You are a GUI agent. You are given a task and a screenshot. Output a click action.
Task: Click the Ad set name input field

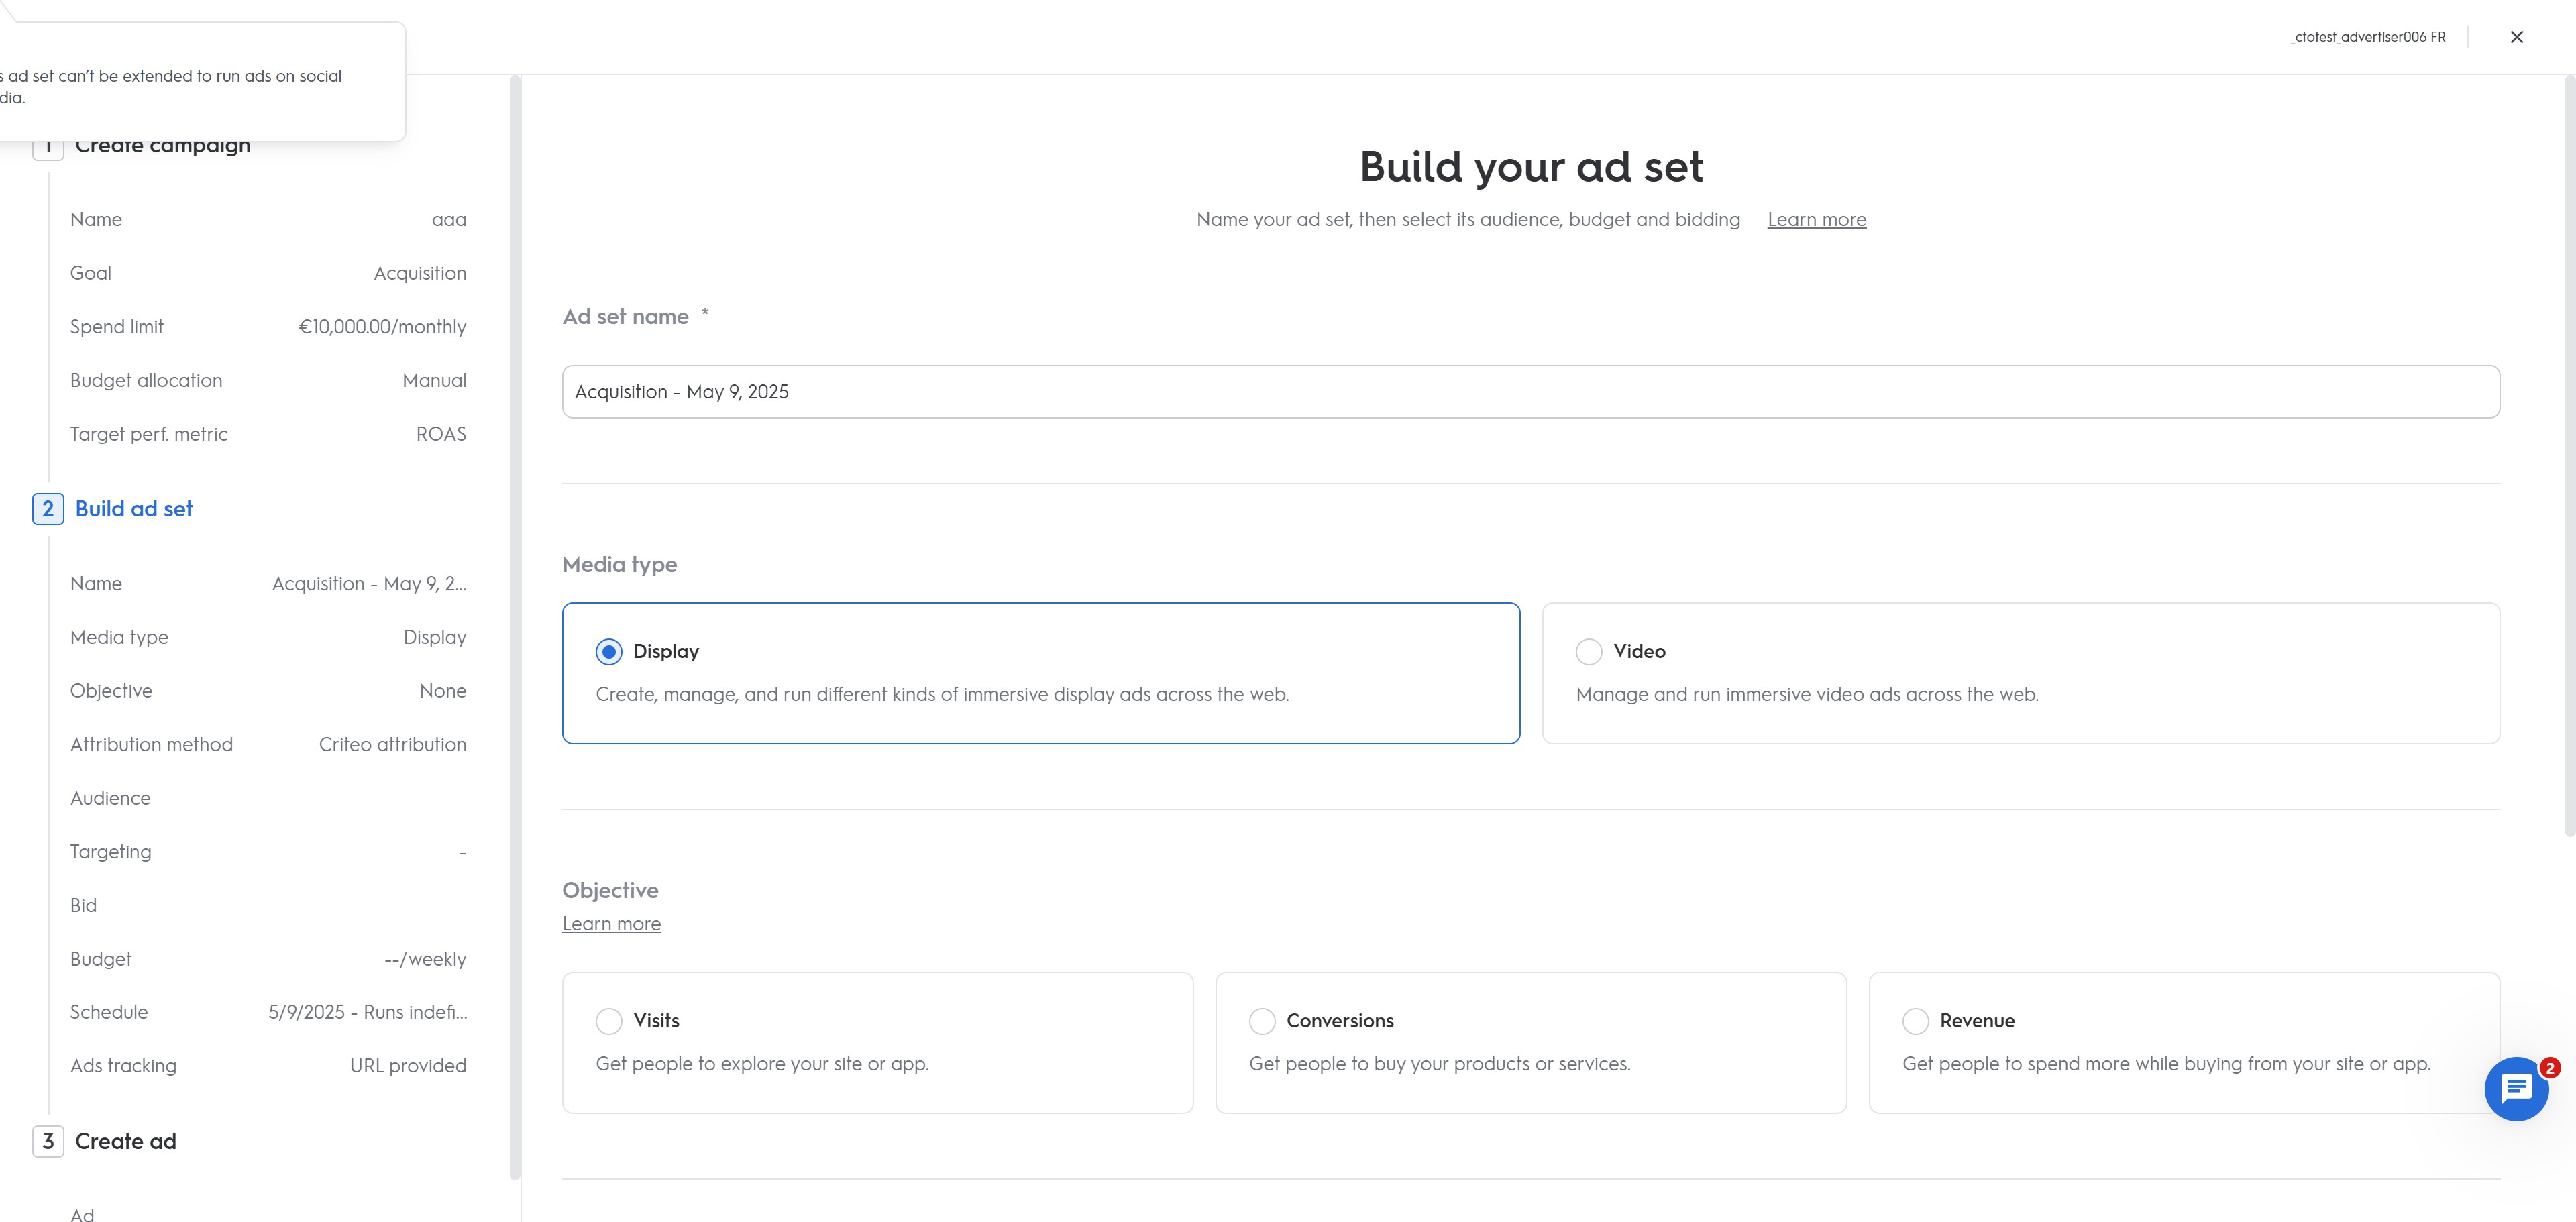tap(1530, 392)
